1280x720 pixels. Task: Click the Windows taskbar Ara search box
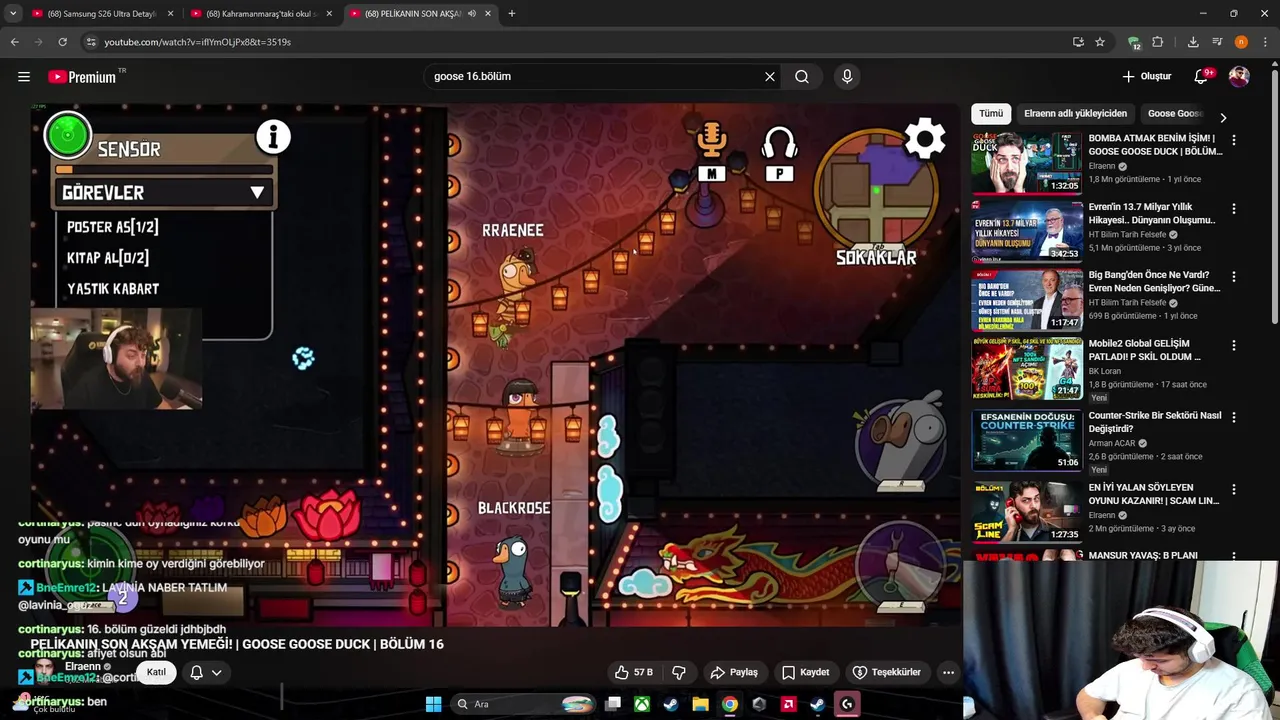point(524,704)
